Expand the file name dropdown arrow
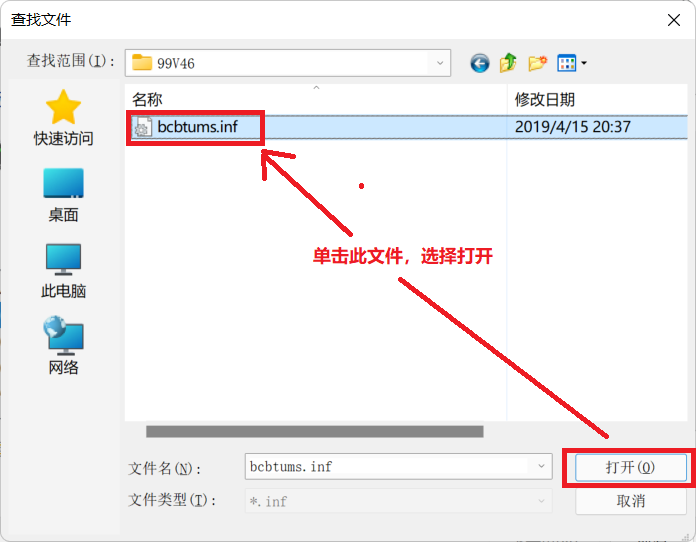 (x=541, y=466)
